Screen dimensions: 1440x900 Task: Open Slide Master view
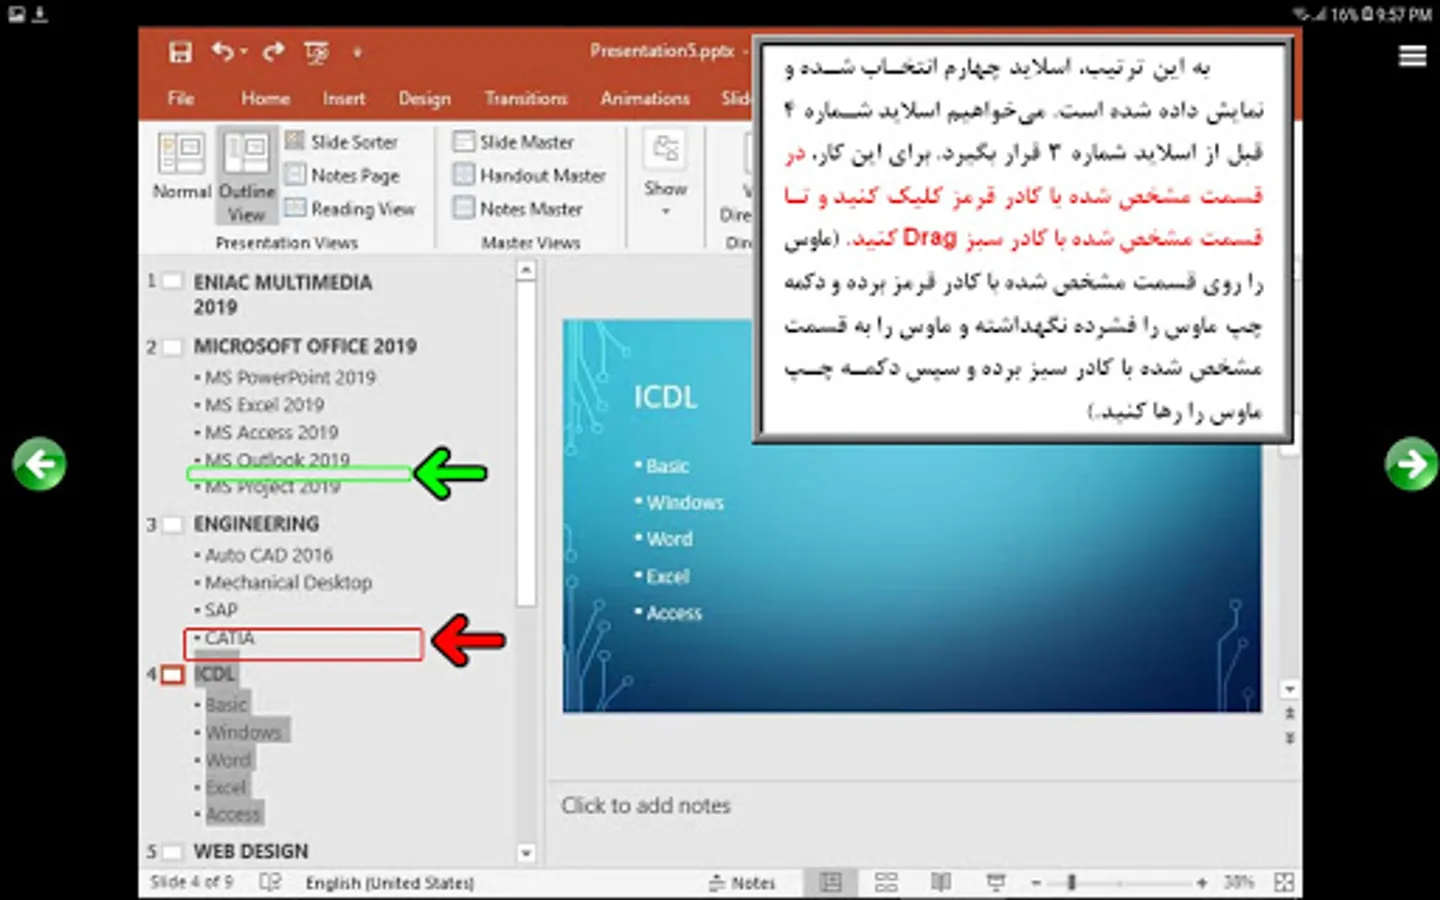(514, 141)
